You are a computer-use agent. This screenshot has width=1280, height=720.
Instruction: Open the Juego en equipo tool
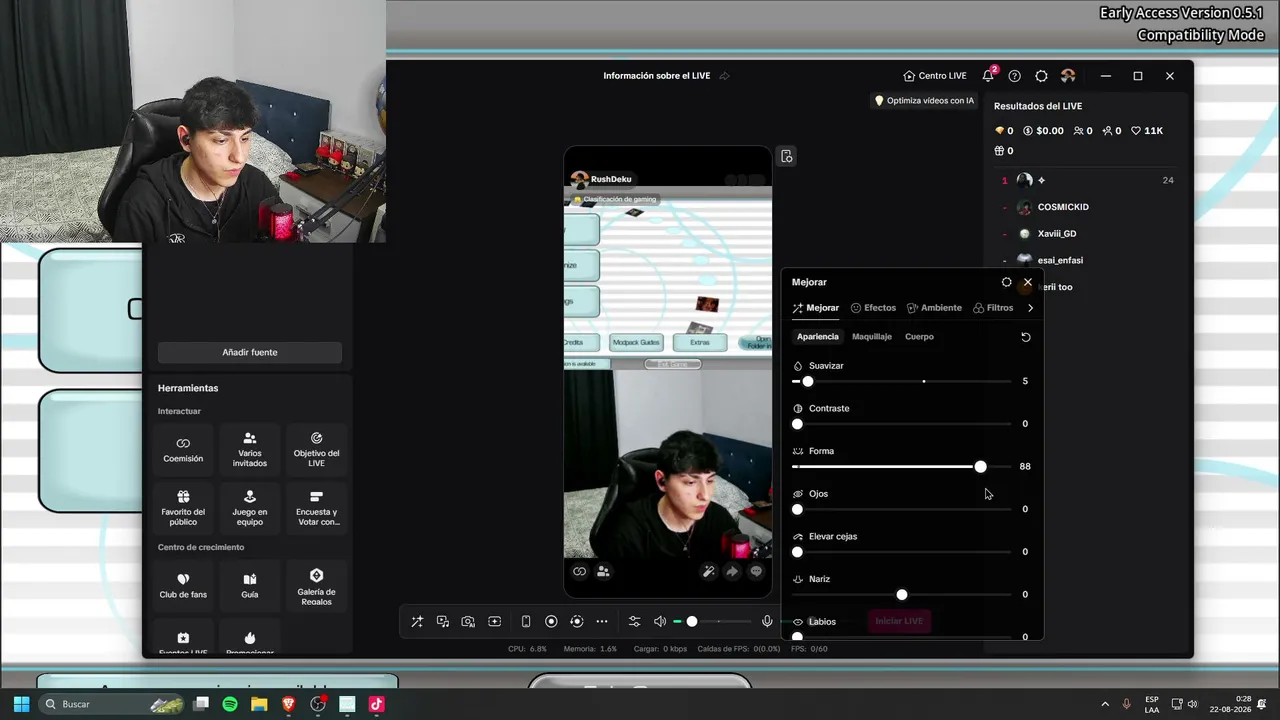tap(250, 508)
